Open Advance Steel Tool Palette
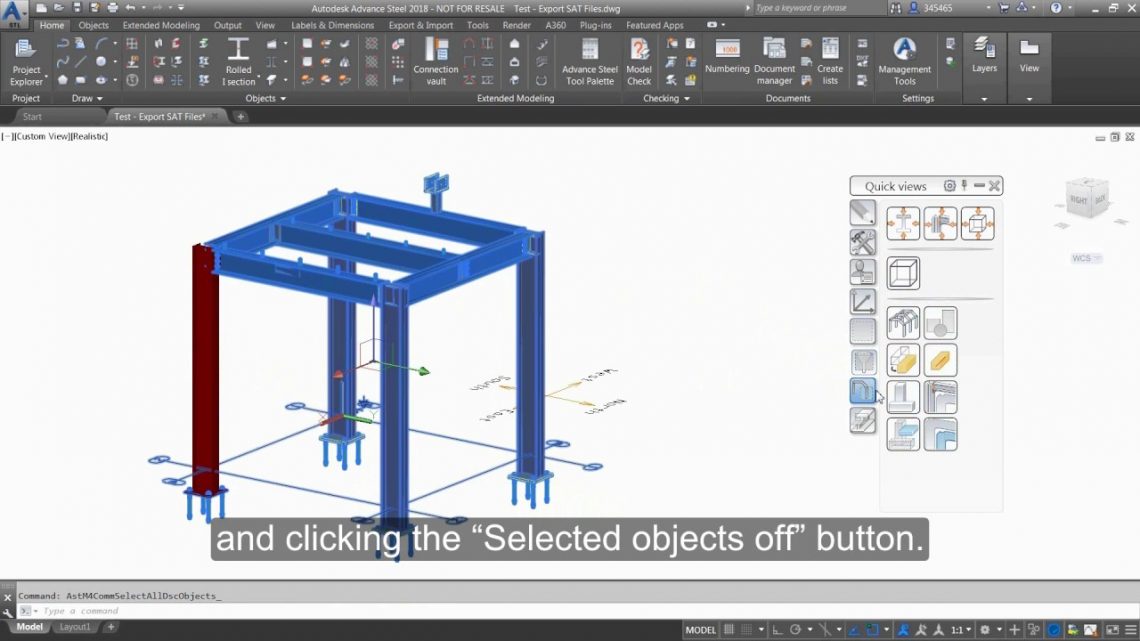Image resolution: width=1140 pixels, height=641 pixels. click(590, 63)
